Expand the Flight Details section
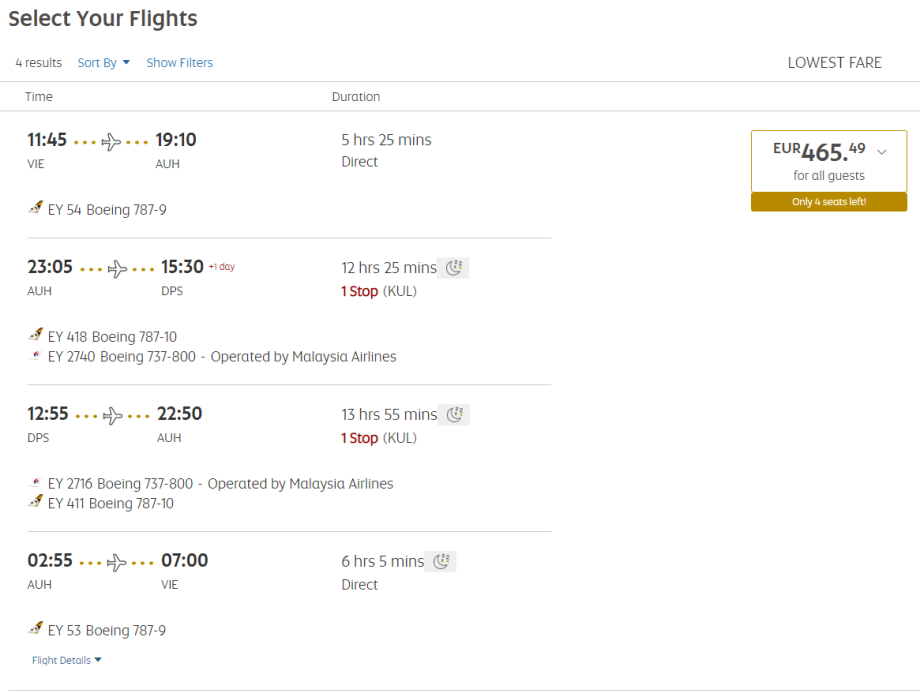Screen dimensions: 920x693 pos(67,660)
